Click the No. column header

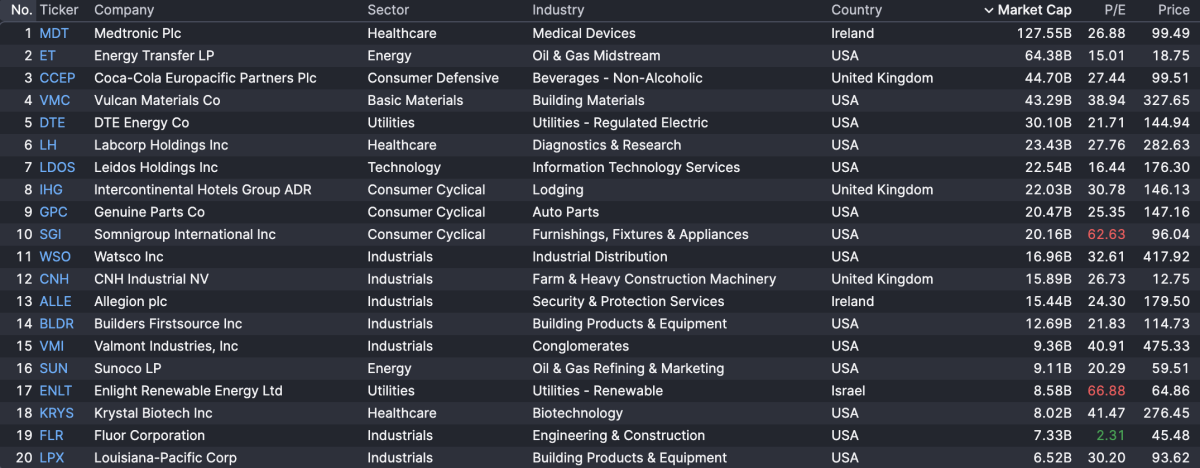point(22,10)
